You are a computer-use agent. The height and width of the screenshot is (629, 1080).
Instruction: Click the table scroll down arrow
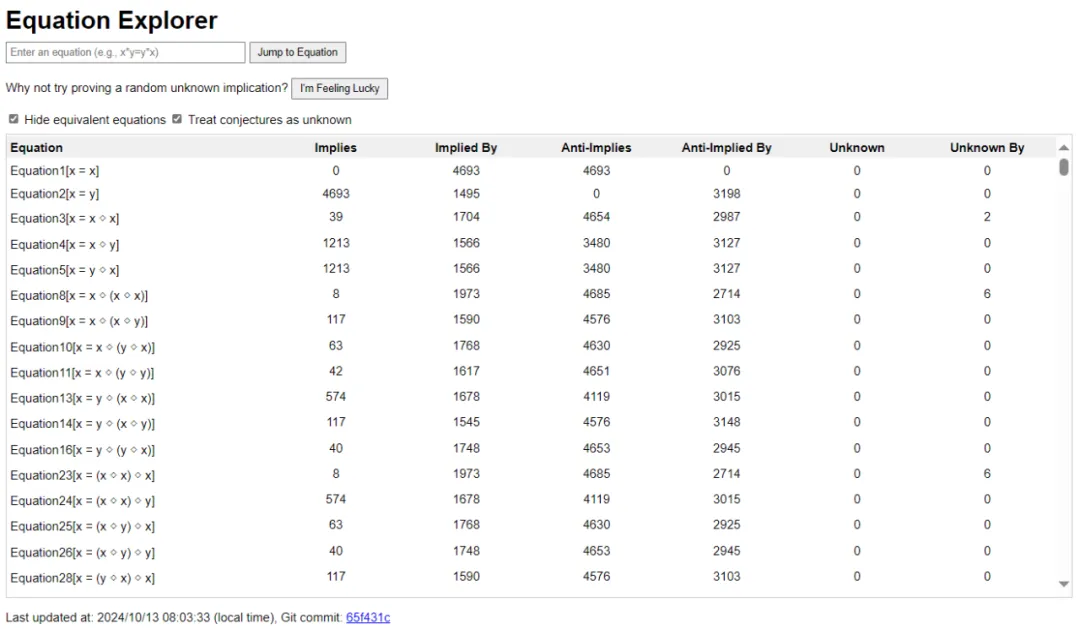[1064, 584]
